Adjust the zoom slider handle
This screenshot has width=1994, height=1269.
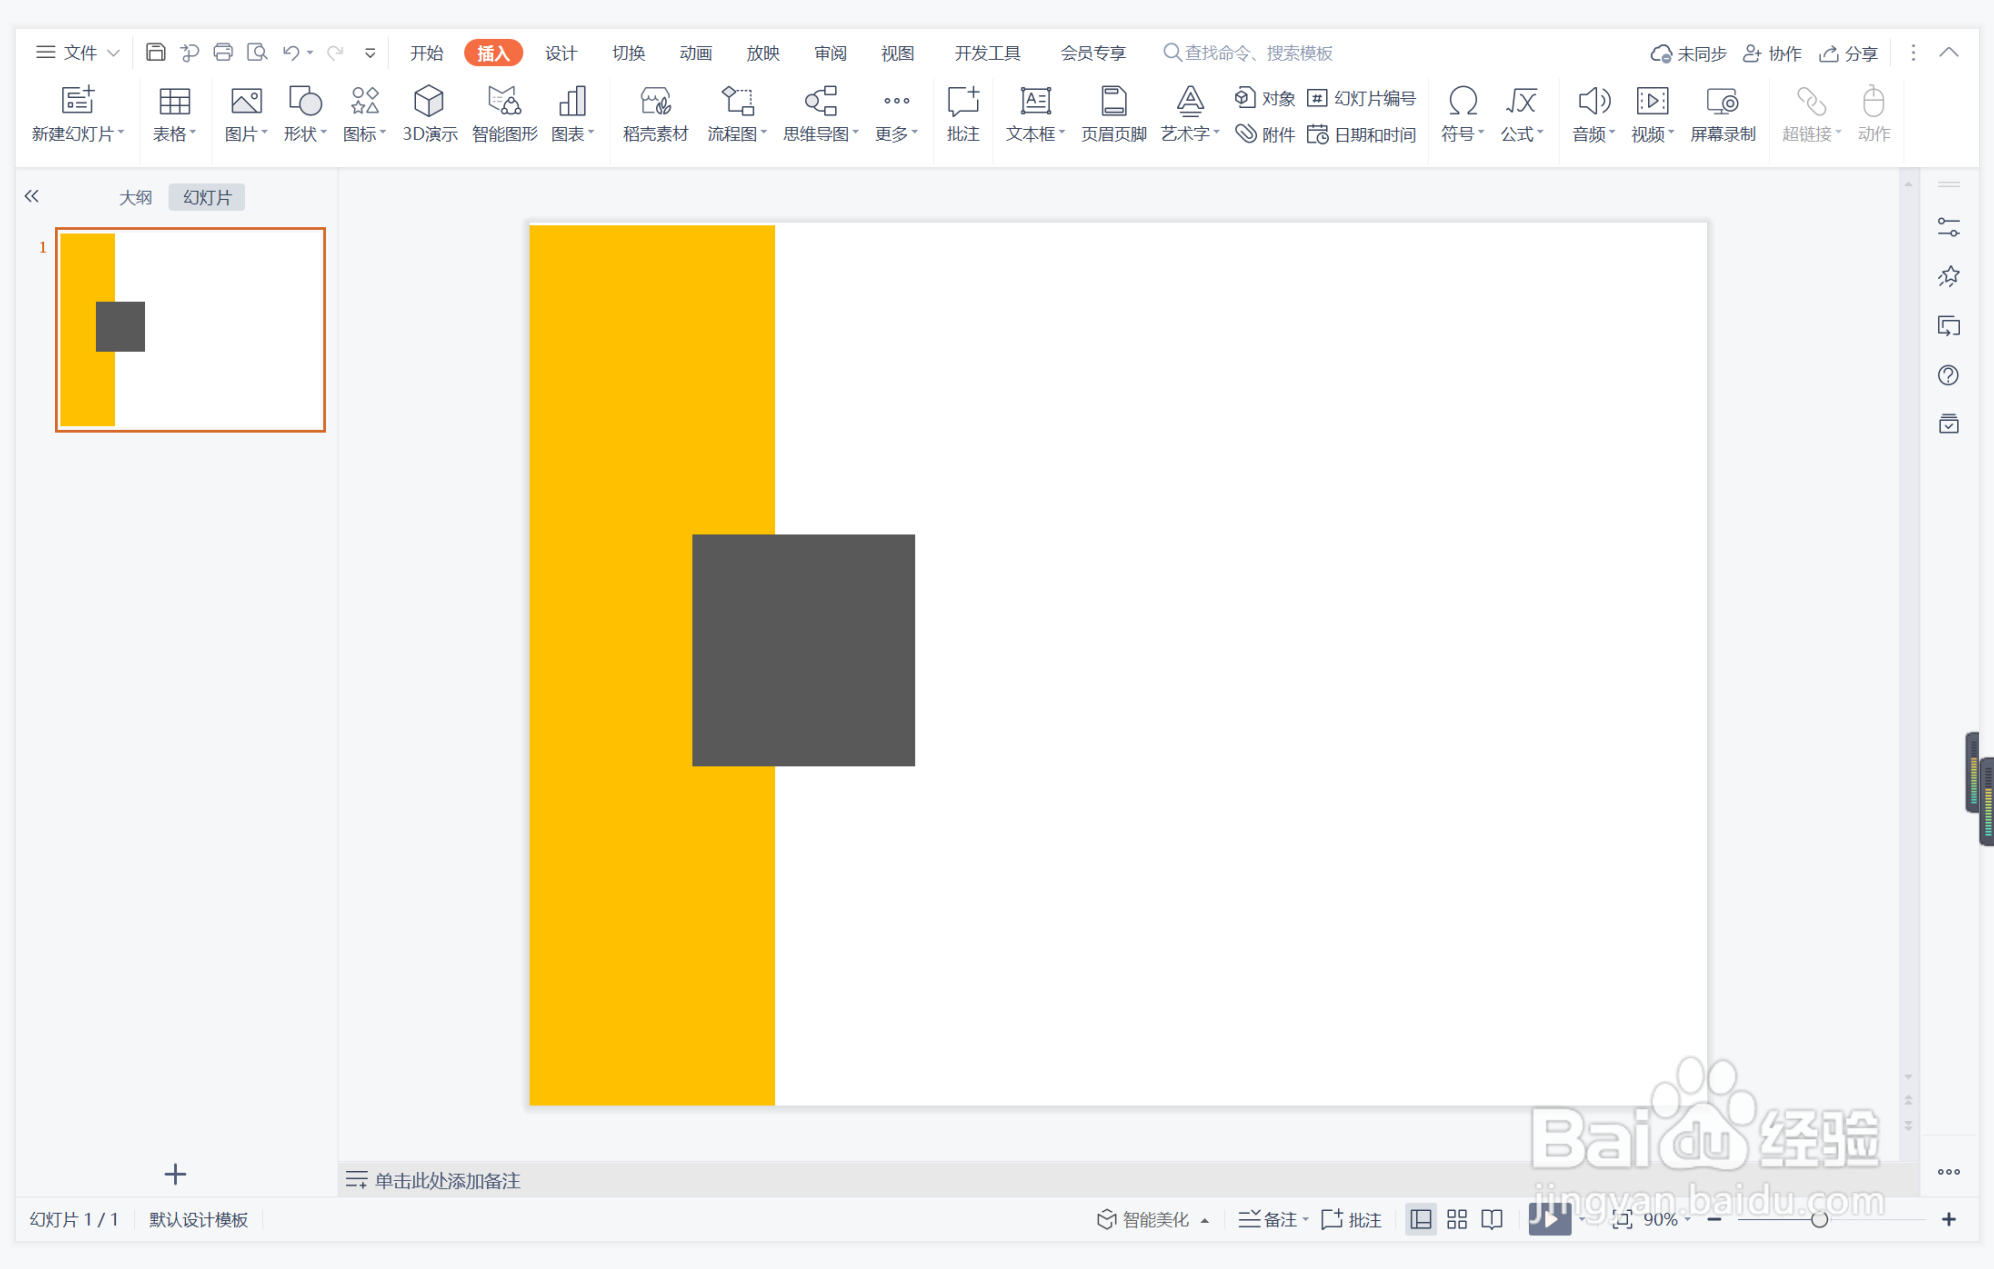[1819, 1219]
